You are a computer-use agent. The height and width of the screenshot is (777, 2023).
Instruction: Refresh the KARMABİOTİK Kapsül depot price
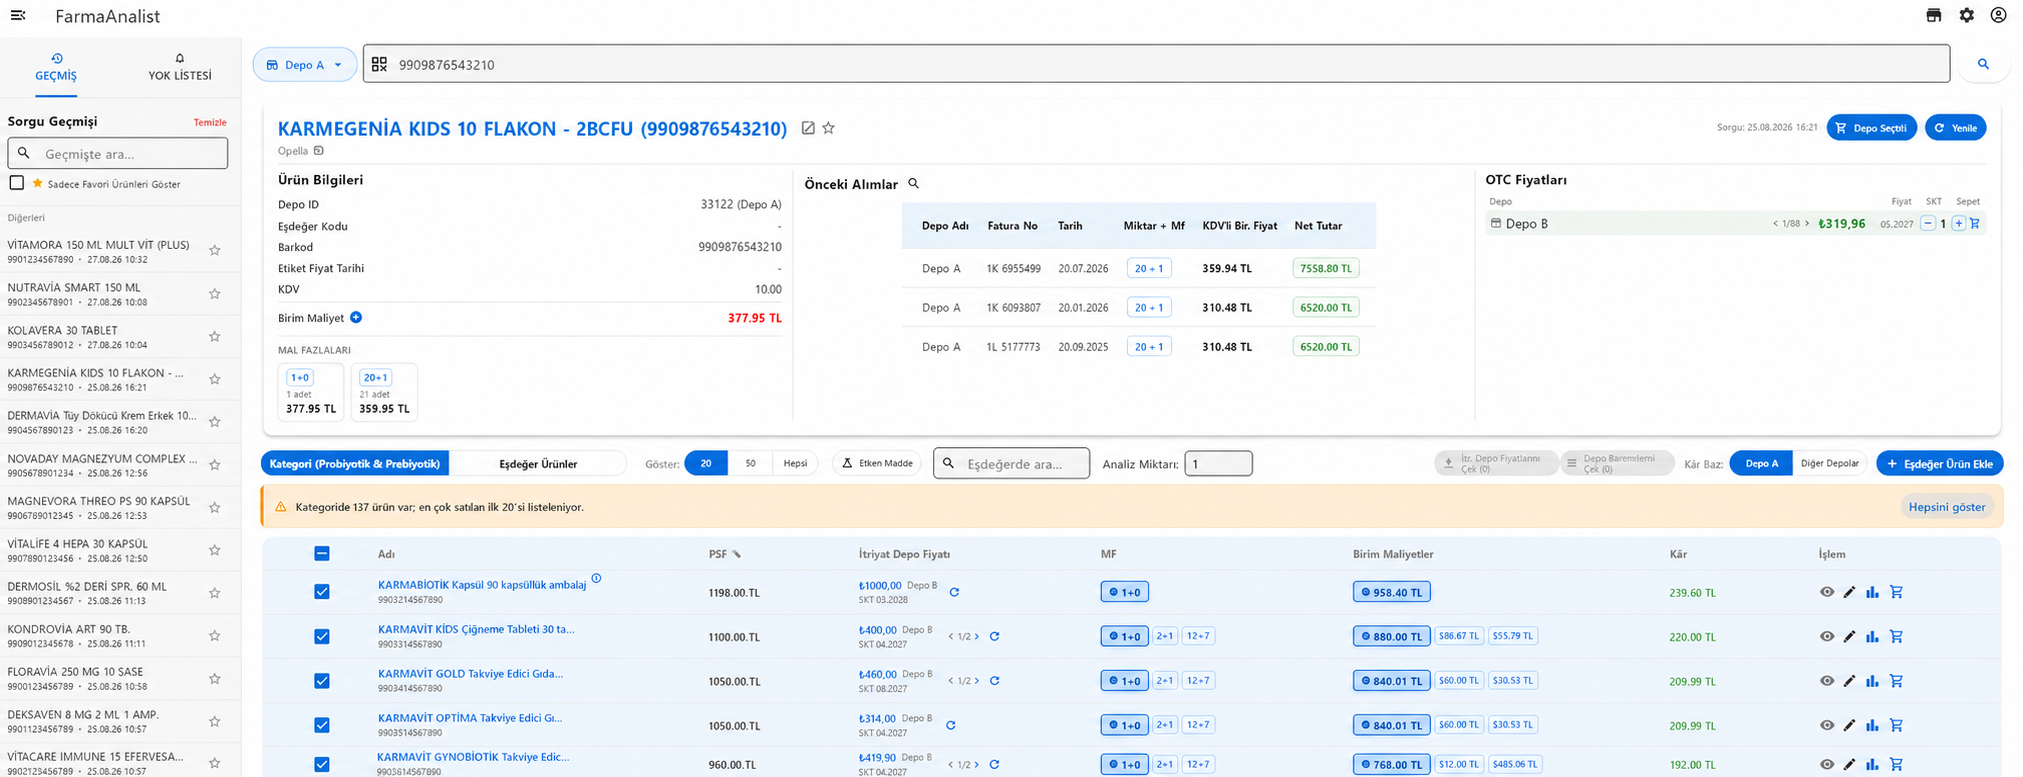pyautogui.click(x=954, y=592)
